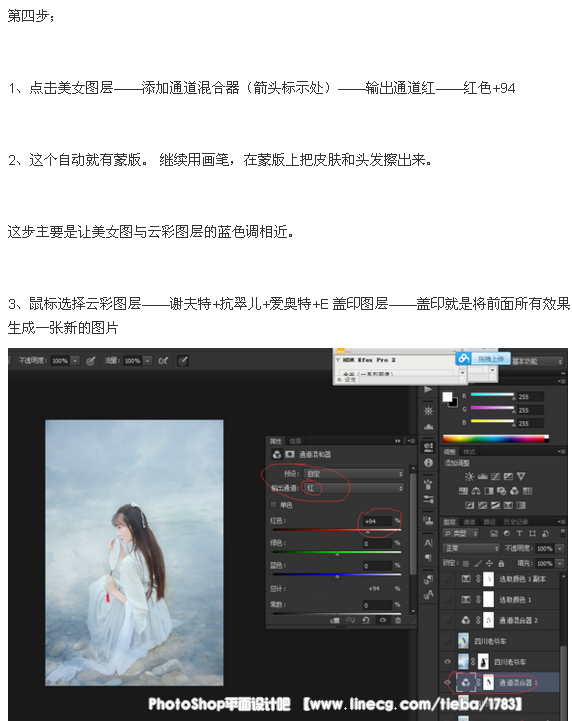Add a Color Balance adjustment (scales icon)
Viewport: 572px width, 721px height.
click(x=476, y=491)
